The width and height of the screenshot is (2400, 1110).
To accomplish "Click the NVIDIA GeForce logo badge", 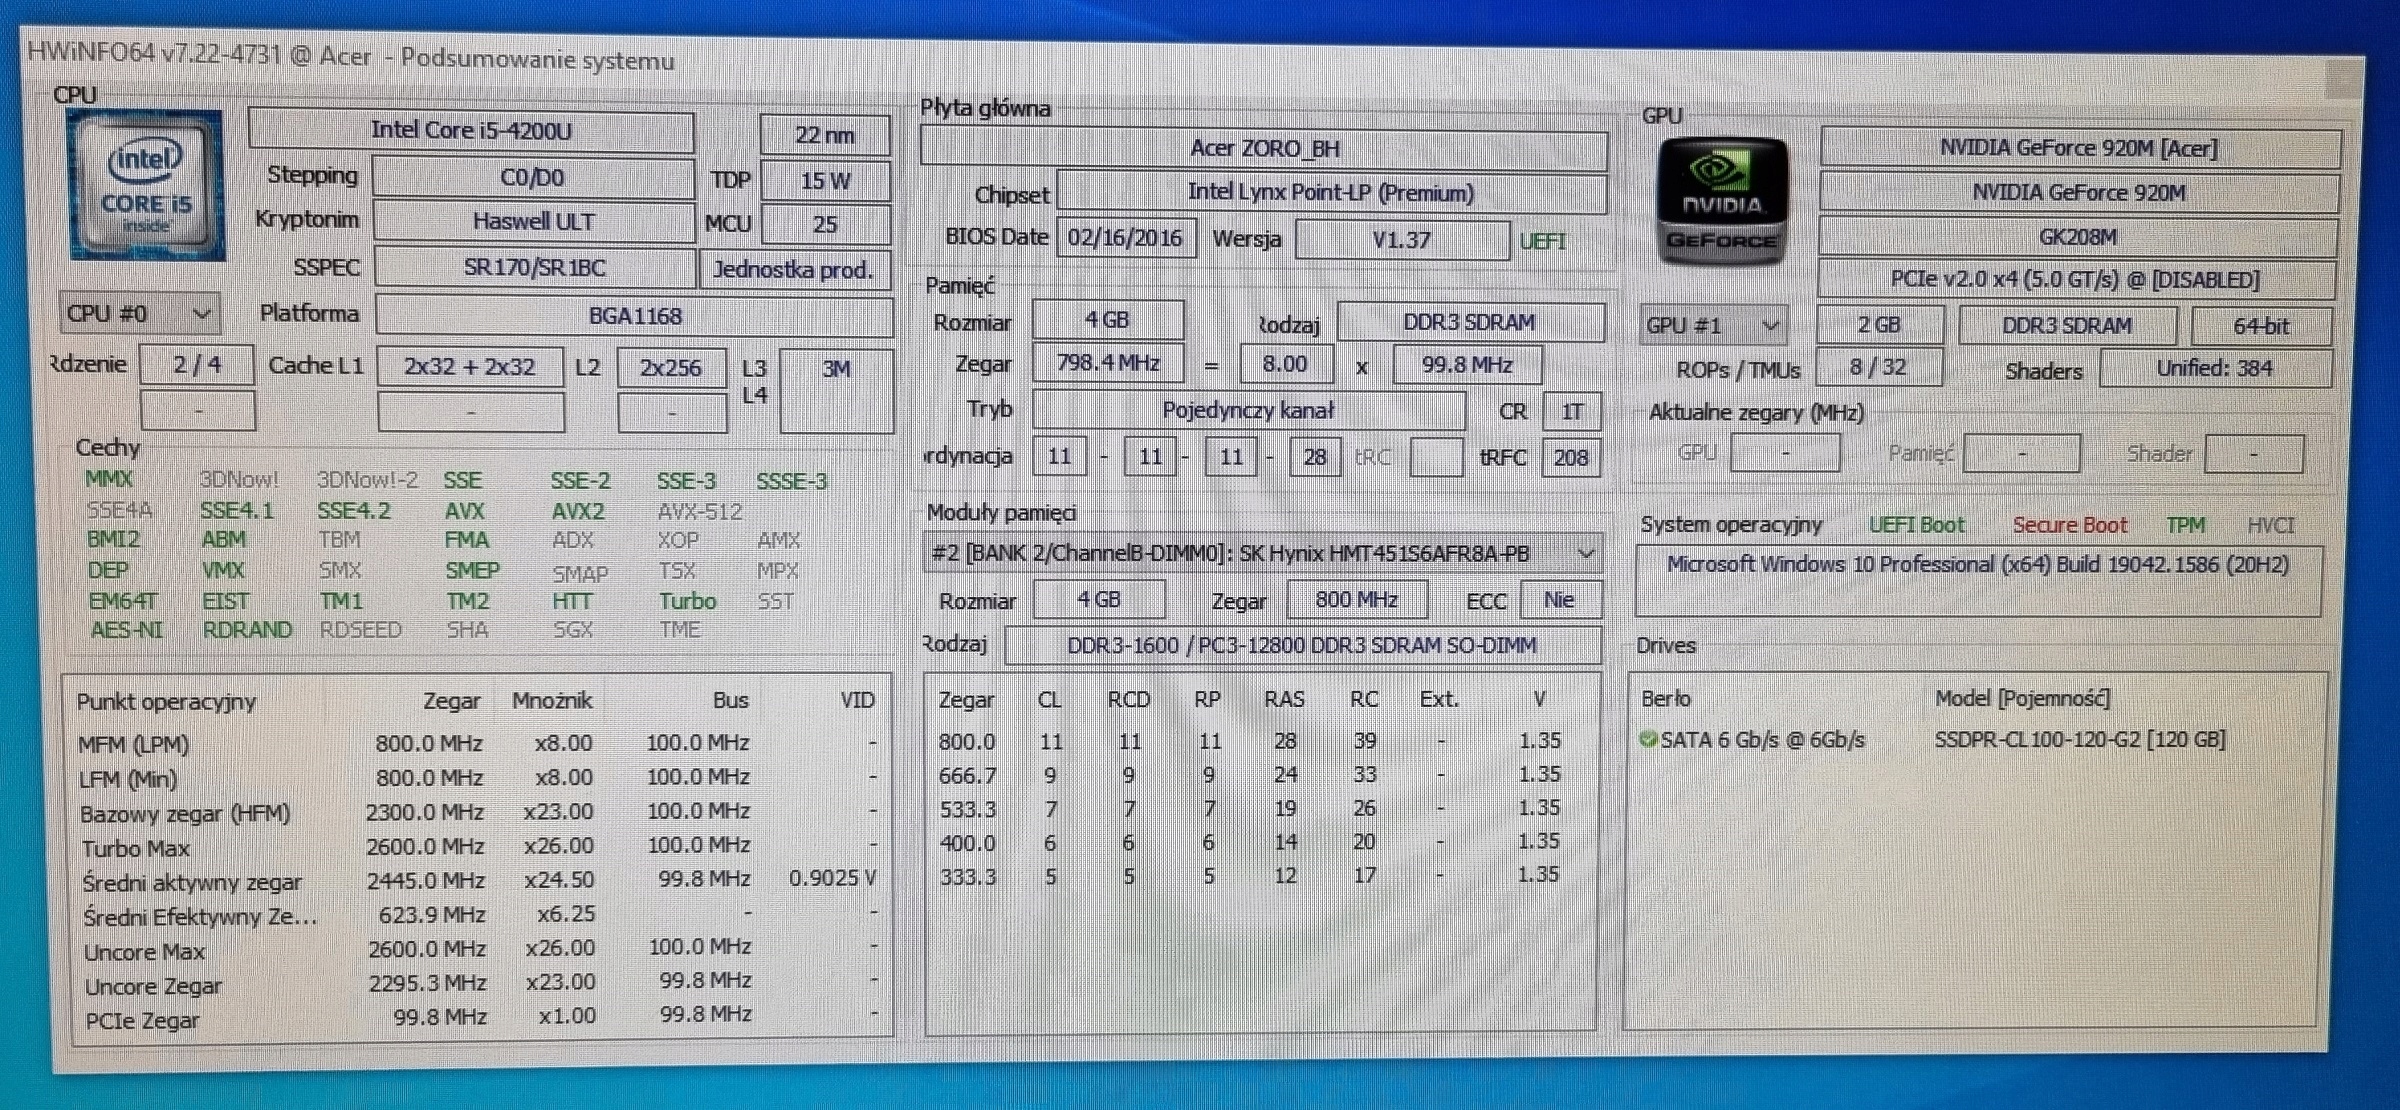I will click(x=1721, y=202).
